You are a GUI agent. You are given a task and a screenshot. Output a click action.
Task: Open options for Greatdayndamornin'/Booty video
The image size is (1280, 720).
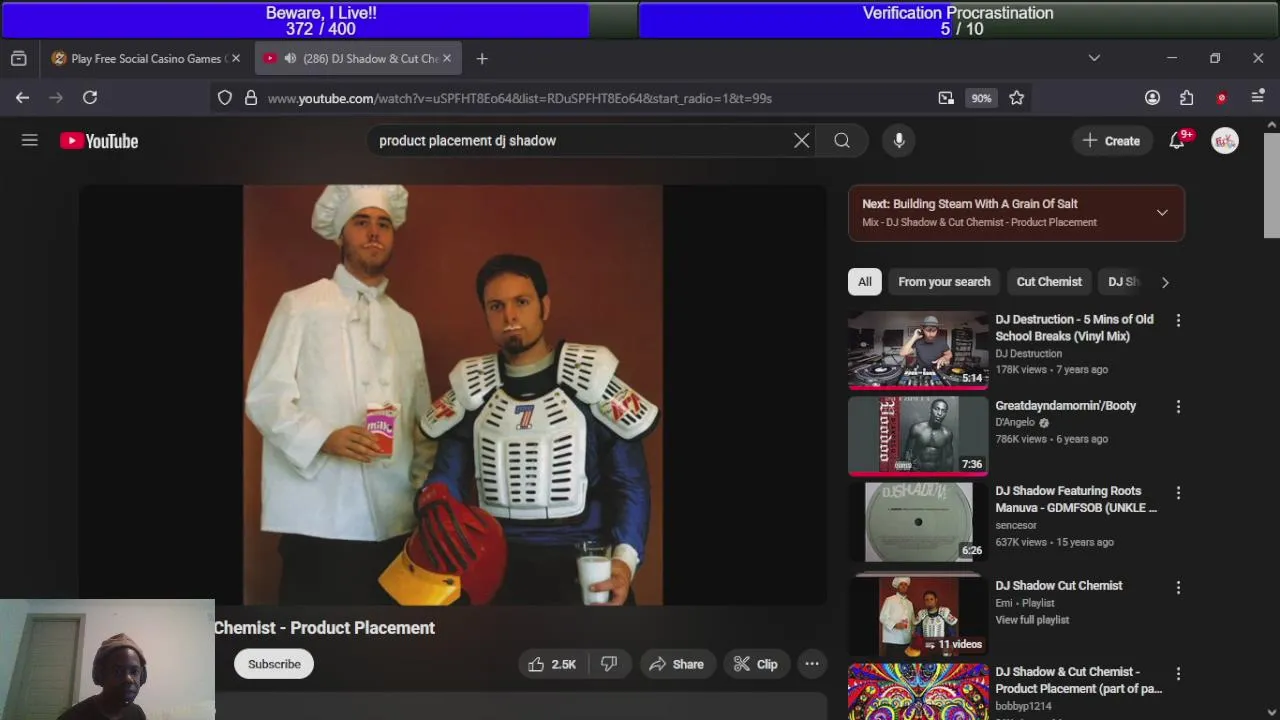click(x=1178, y=407)
